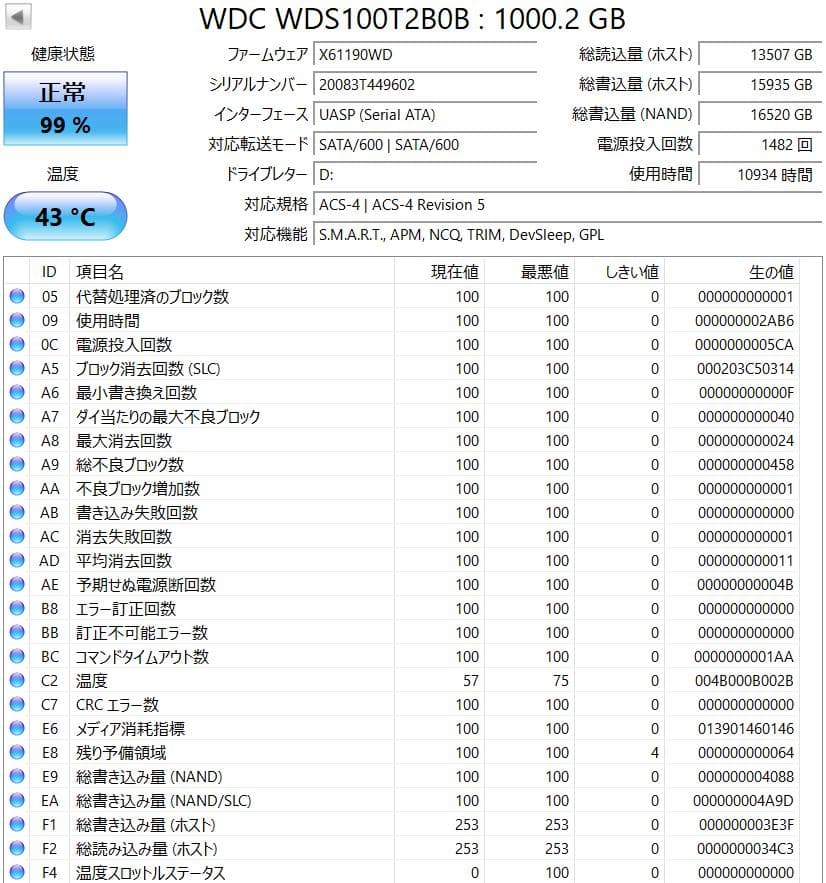Select power-on hours value 10934 時間
This screenshot has height=883, width=826.
(x=760, y=175)
